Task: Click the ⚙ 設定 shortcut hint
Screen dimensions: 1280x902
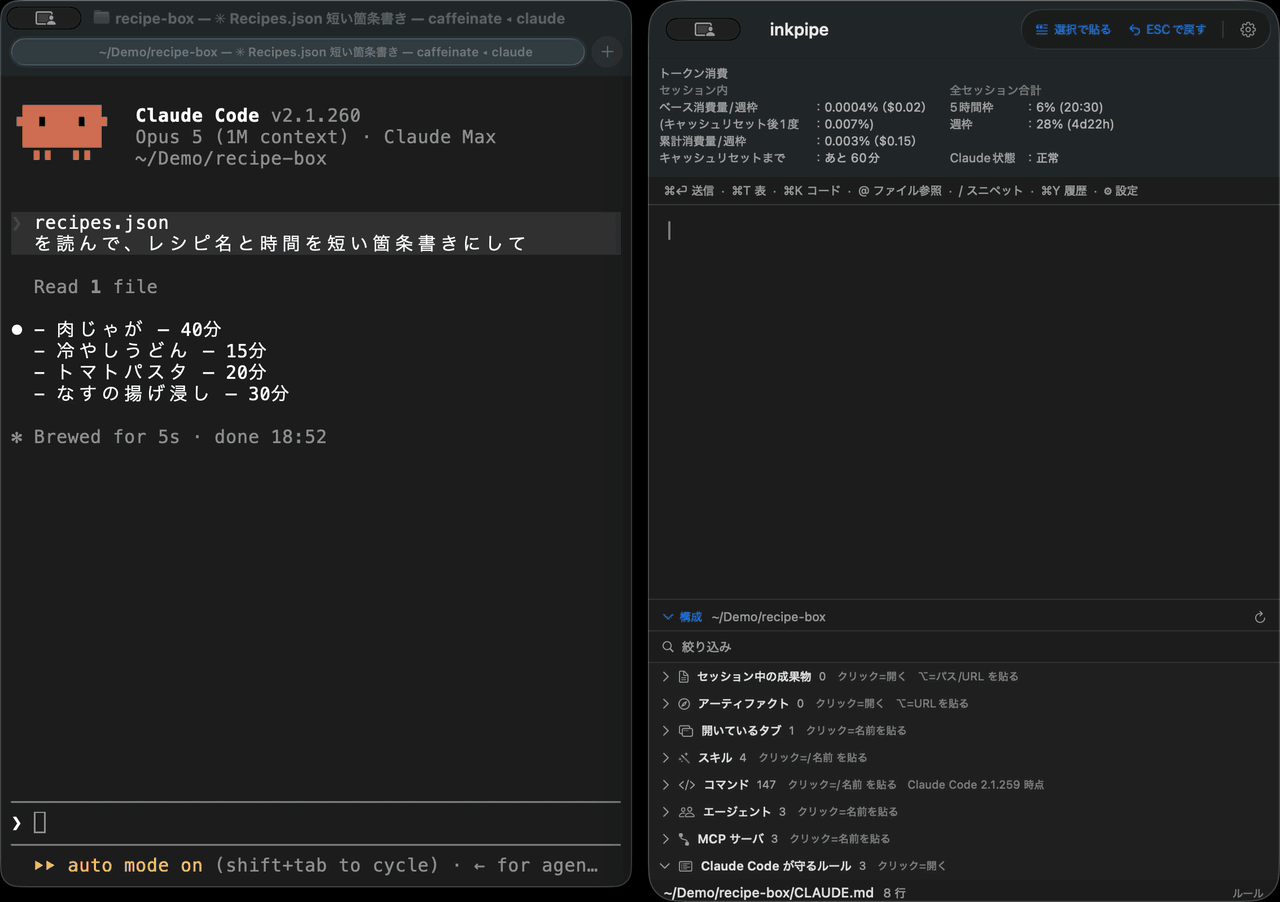Action: click(1121, 191)
